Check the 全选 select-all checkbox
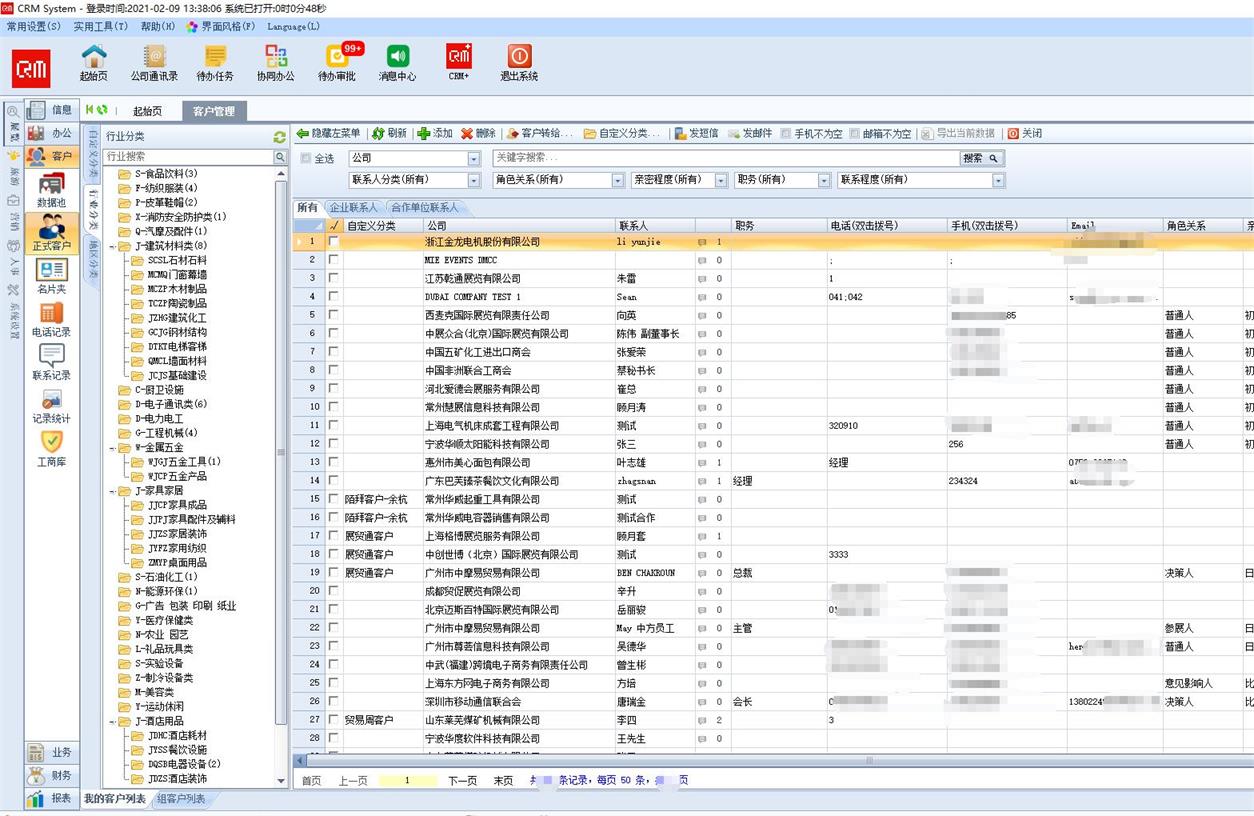This screenshot has width=1254, height=816. pyautogui.click(x=306, y=159)
